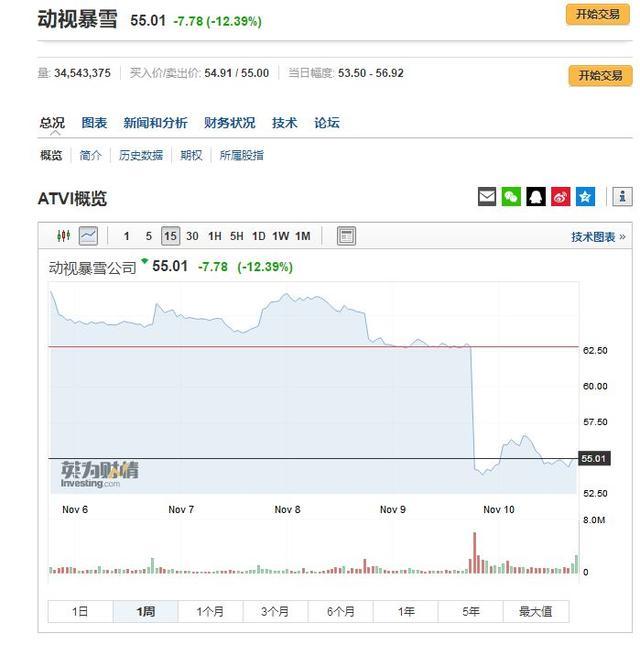The width and height of the screenshot is (640, 645).
Task: Select 1年 time range
Action: click(x=406, y=612)
